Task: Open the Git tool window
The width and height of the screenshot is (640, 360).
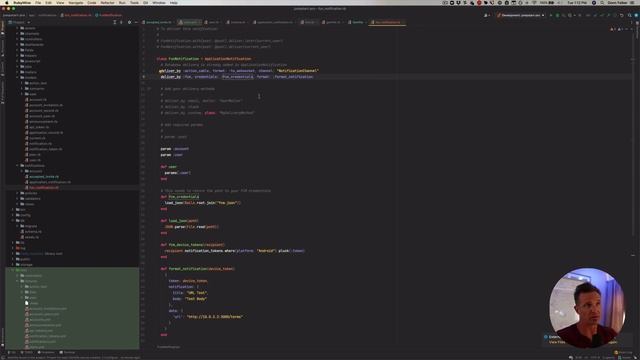Action: point(12,352)
